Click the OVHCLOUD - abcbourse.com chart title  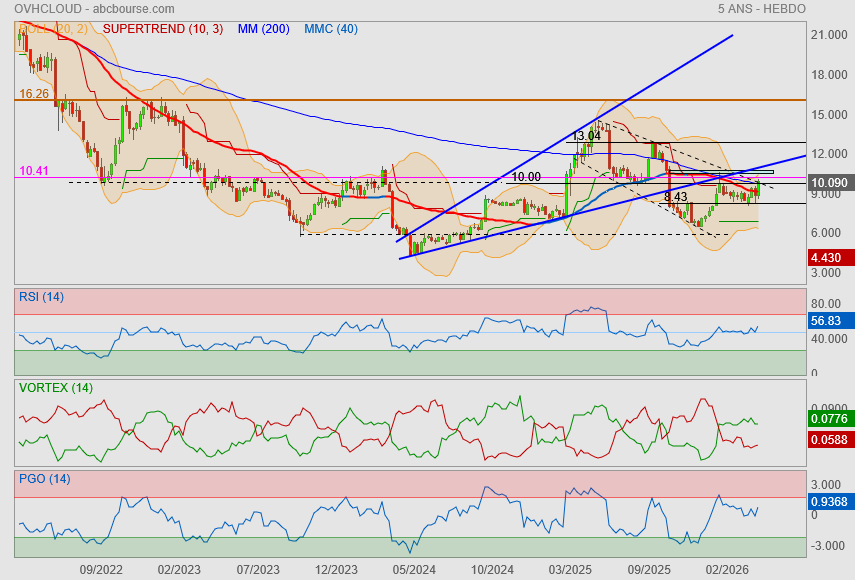click(94, 9)
